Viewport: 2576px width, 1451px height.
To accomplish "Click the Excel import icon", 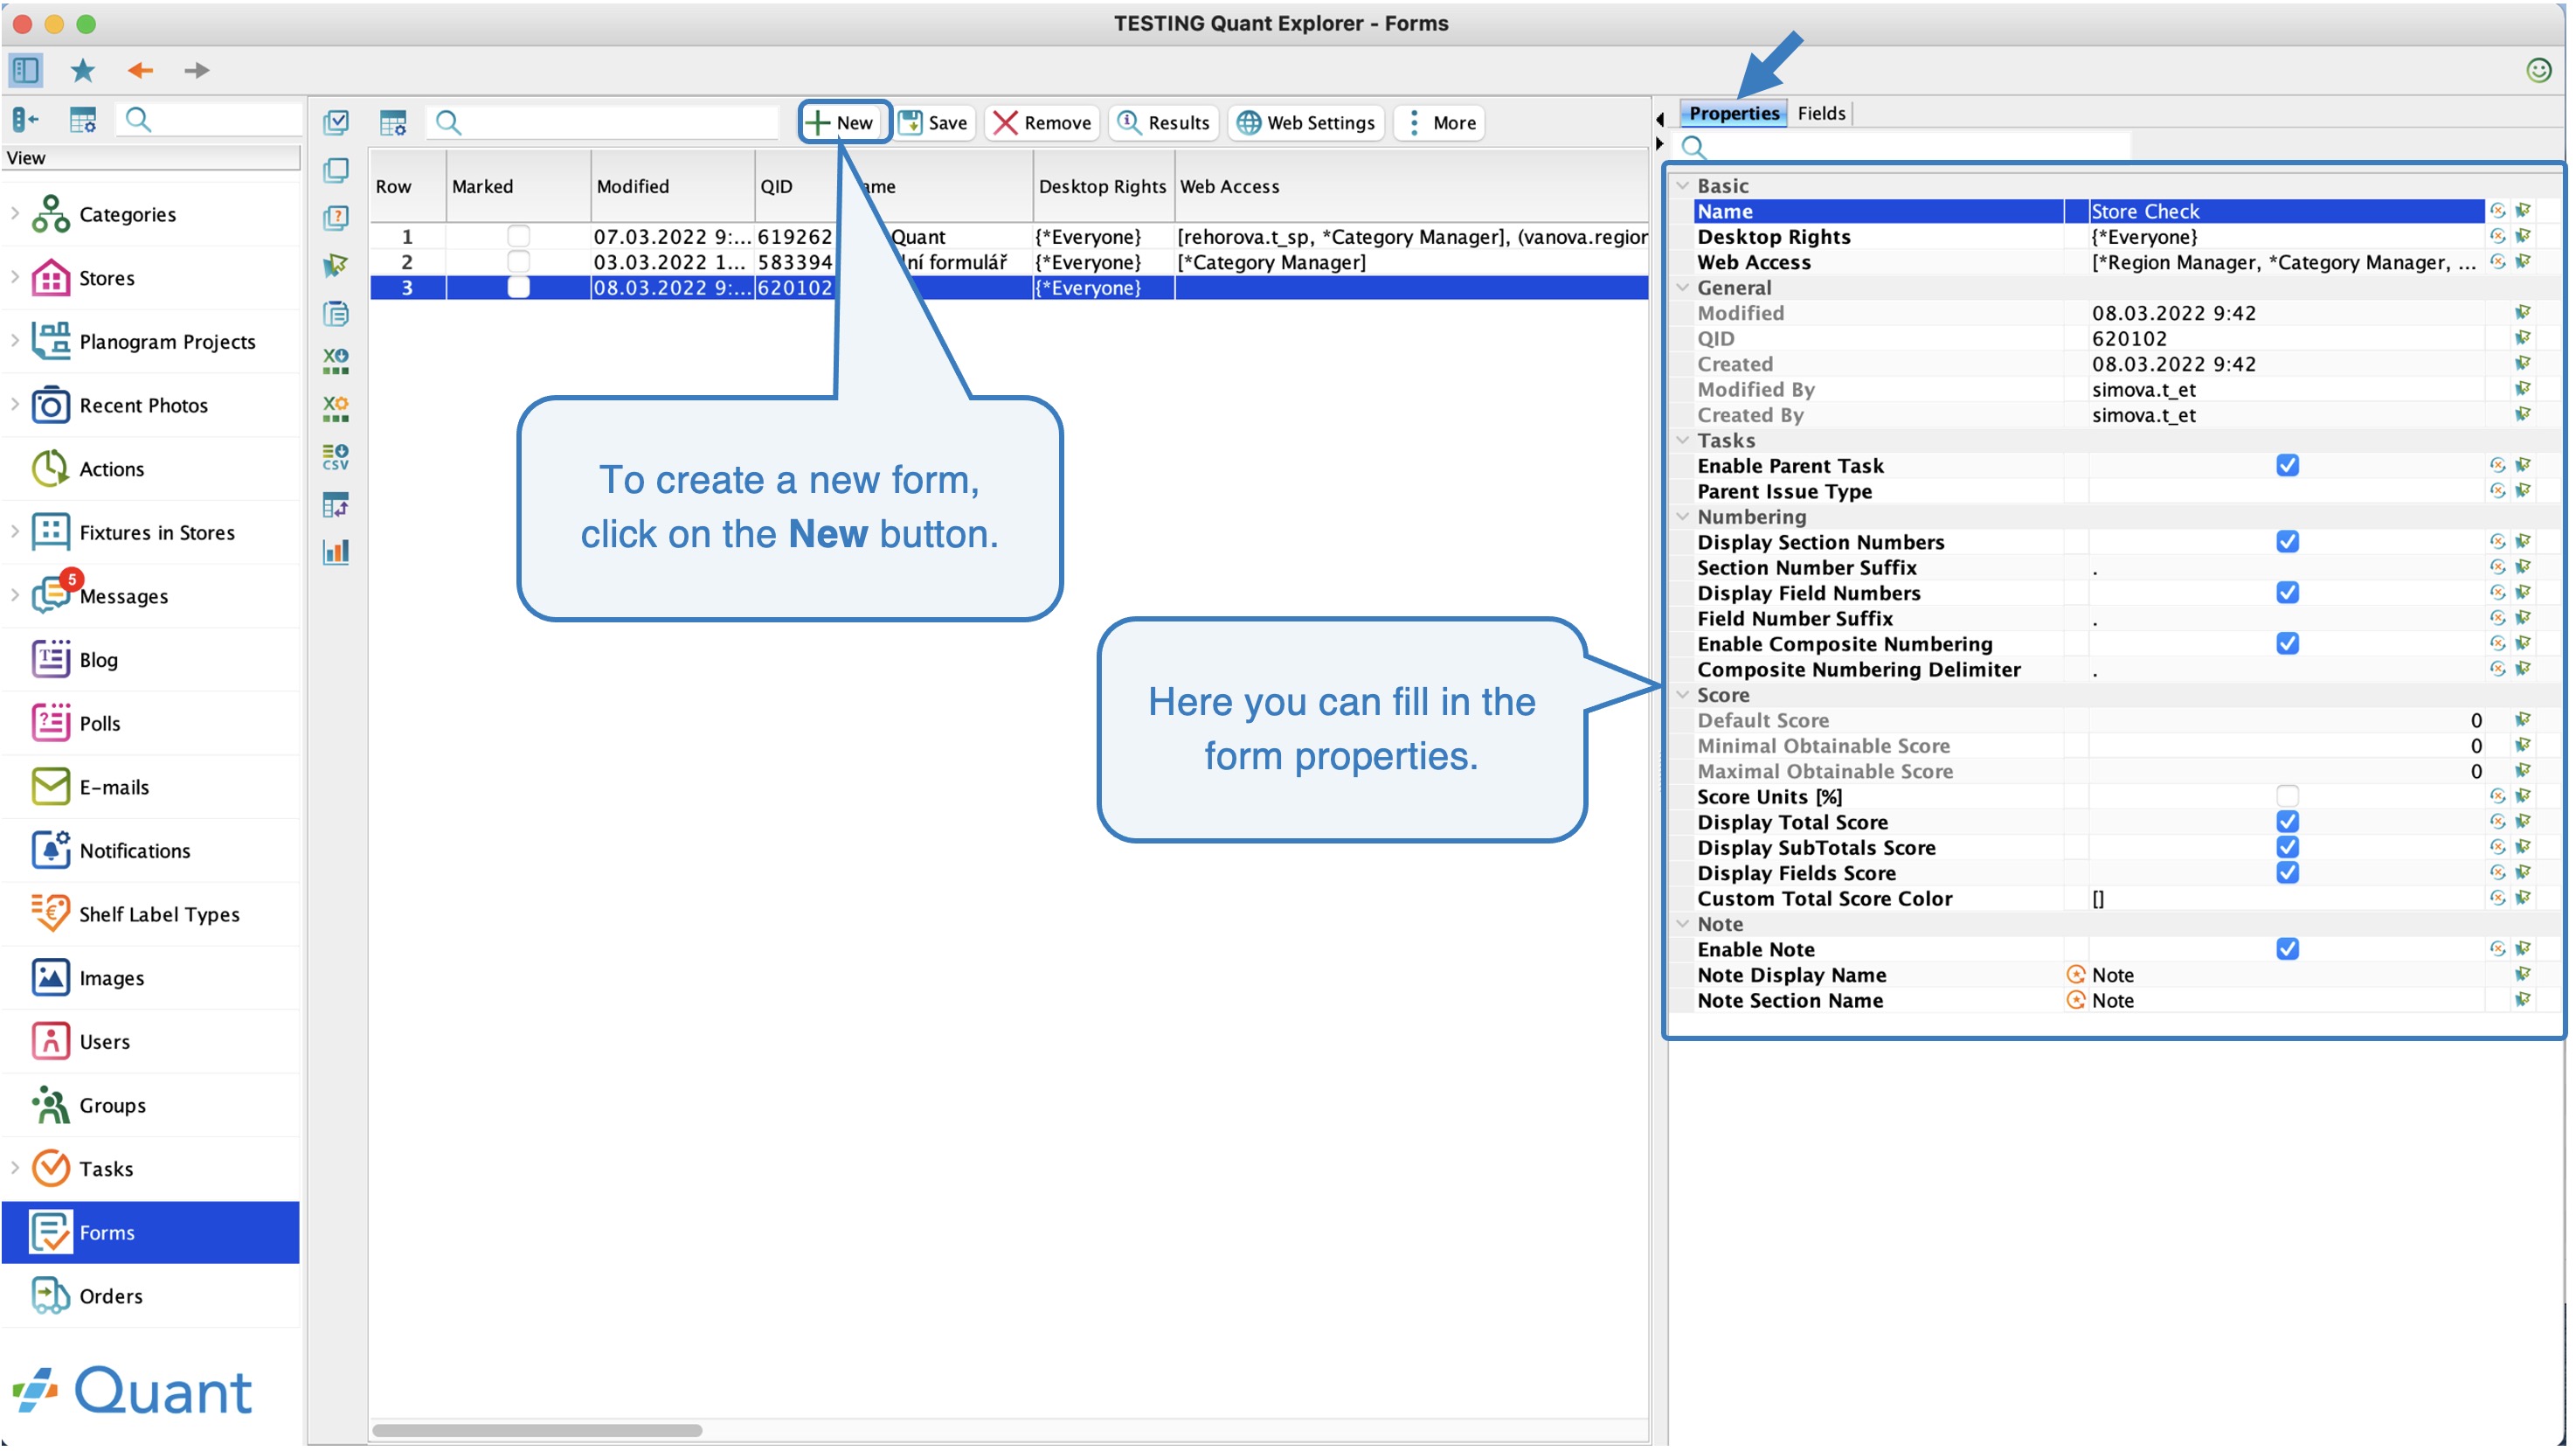I will [336, 408].
